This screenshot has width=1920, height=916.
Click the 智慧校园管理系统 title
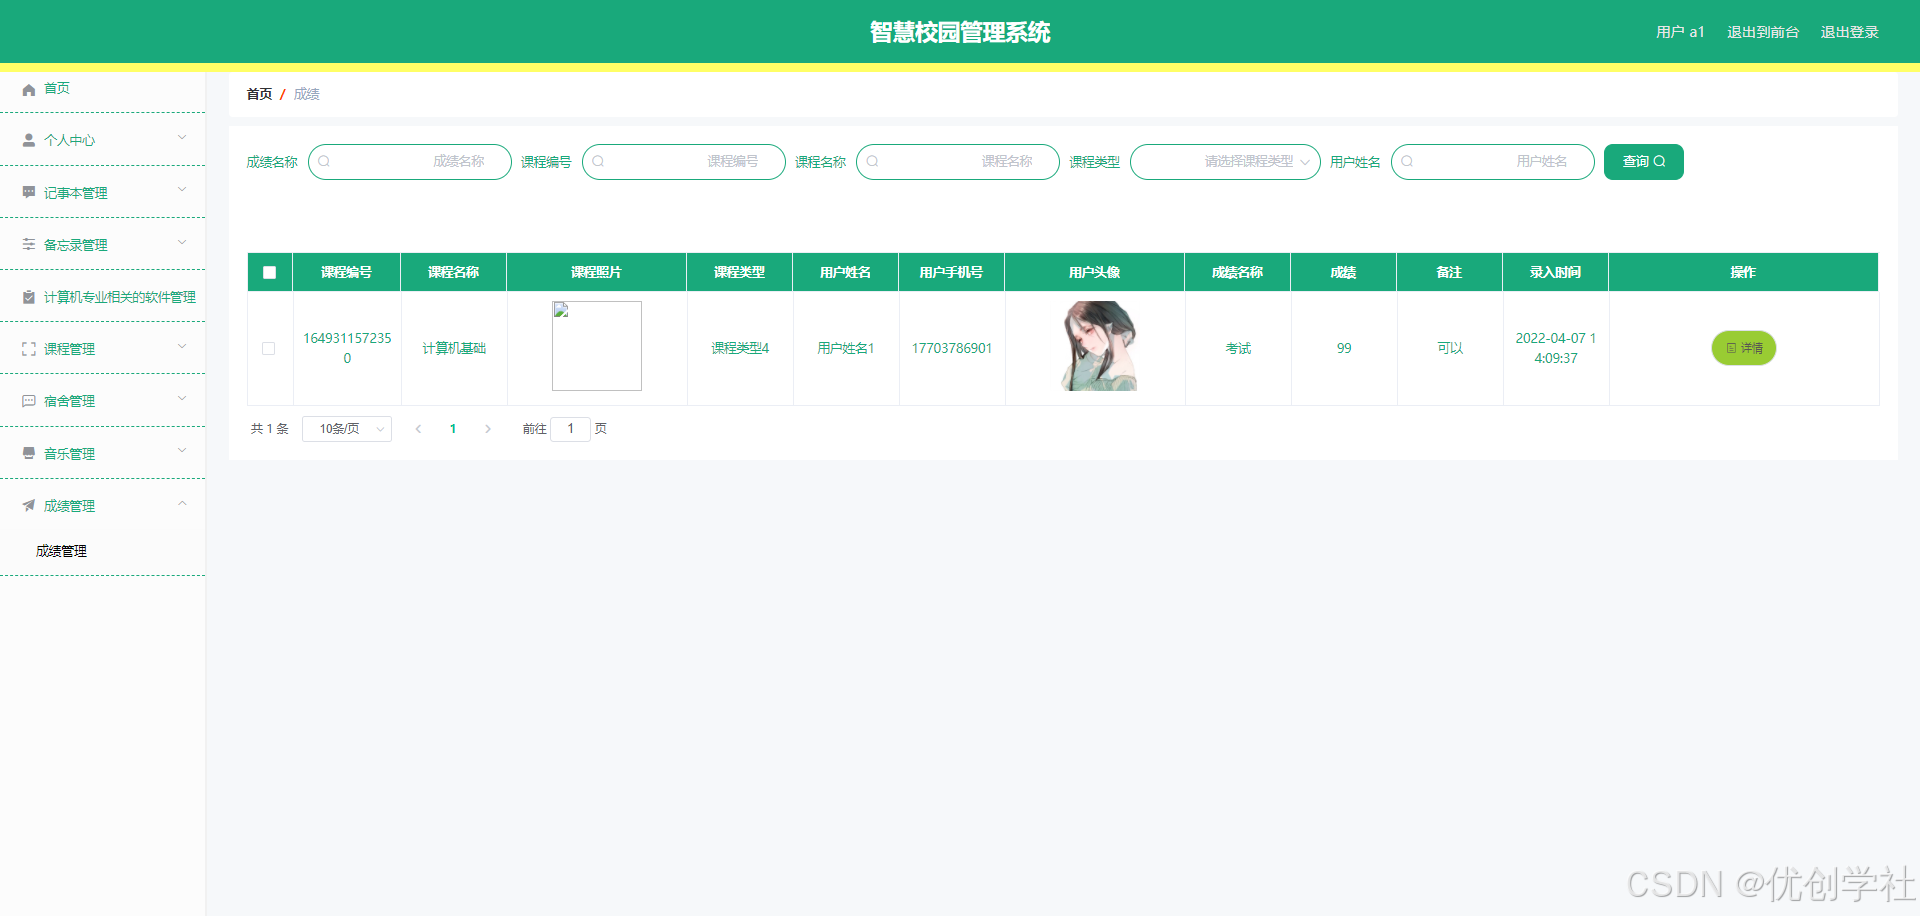click(x=960, y=32)
